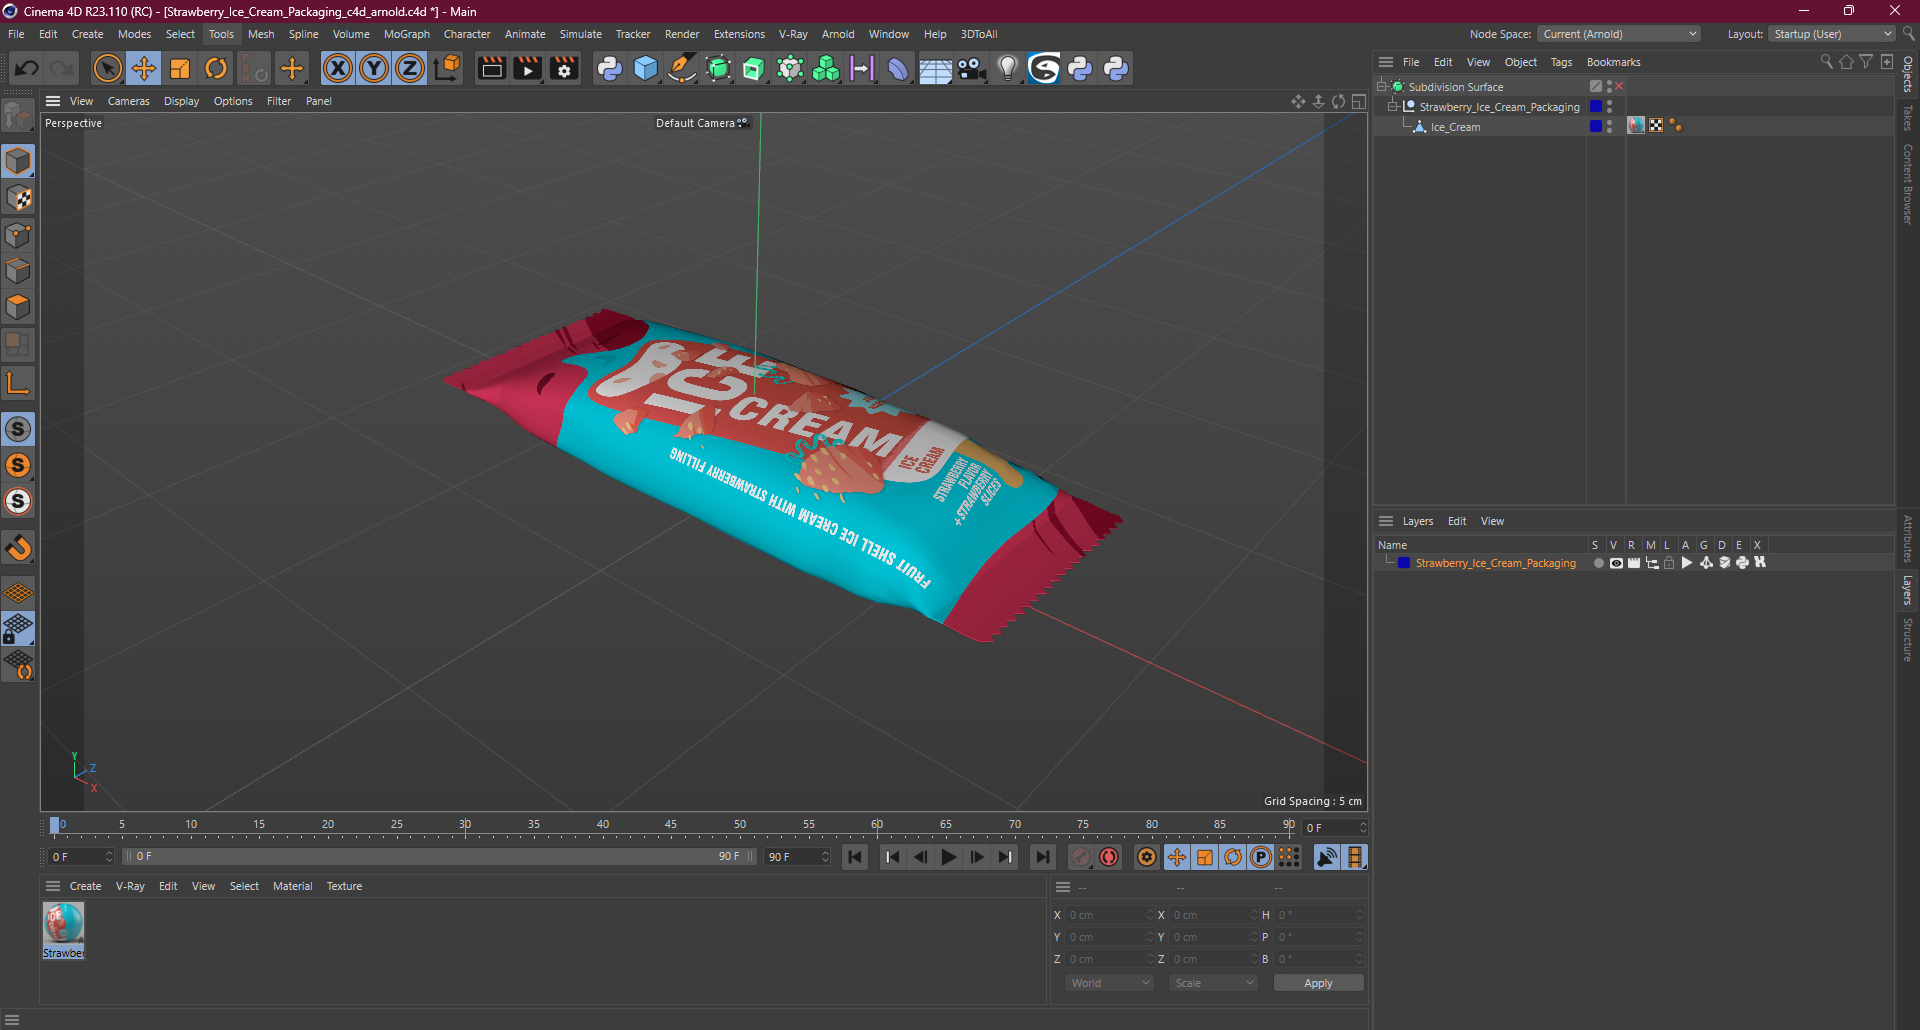
Task: Open the MoGraph menu
Action: pos(406,34)
